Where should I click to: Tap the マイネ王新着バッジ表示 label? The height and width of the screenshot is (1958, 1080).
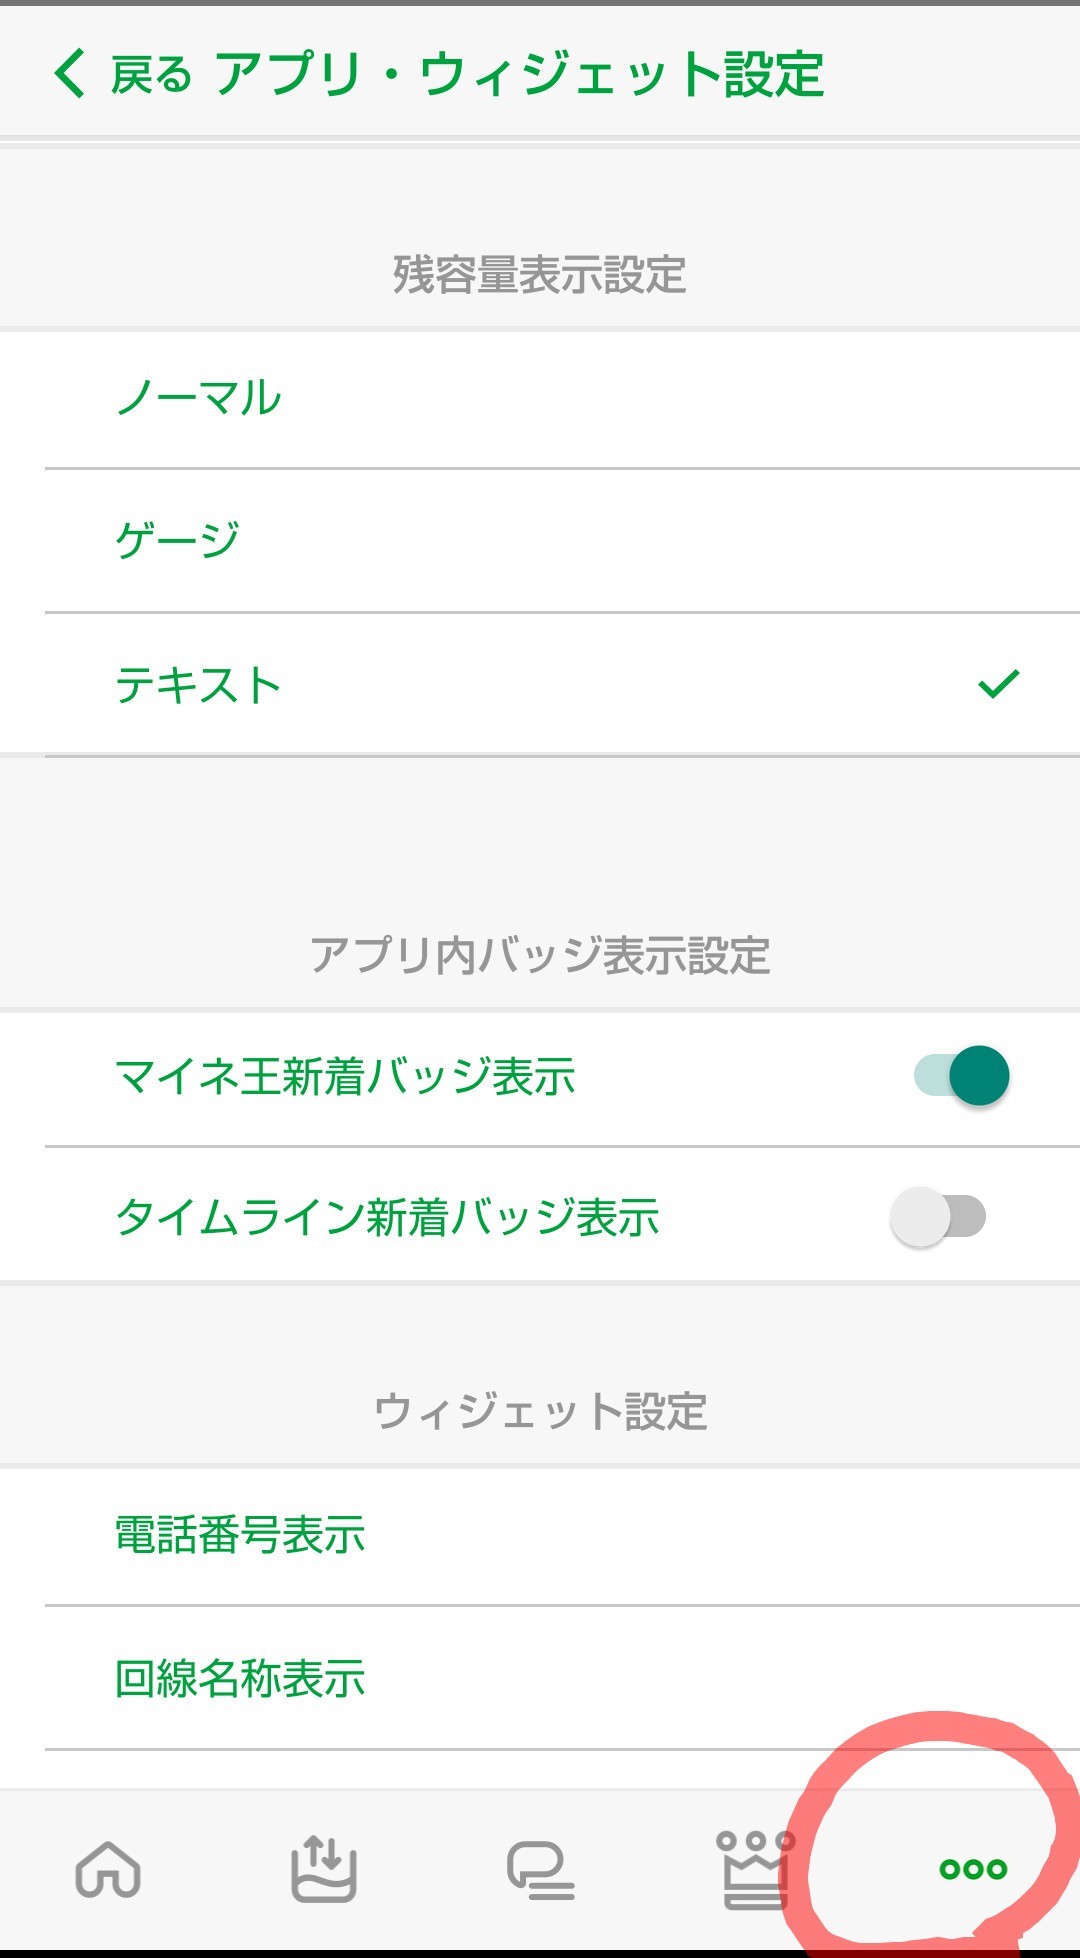coord(345,1077)
